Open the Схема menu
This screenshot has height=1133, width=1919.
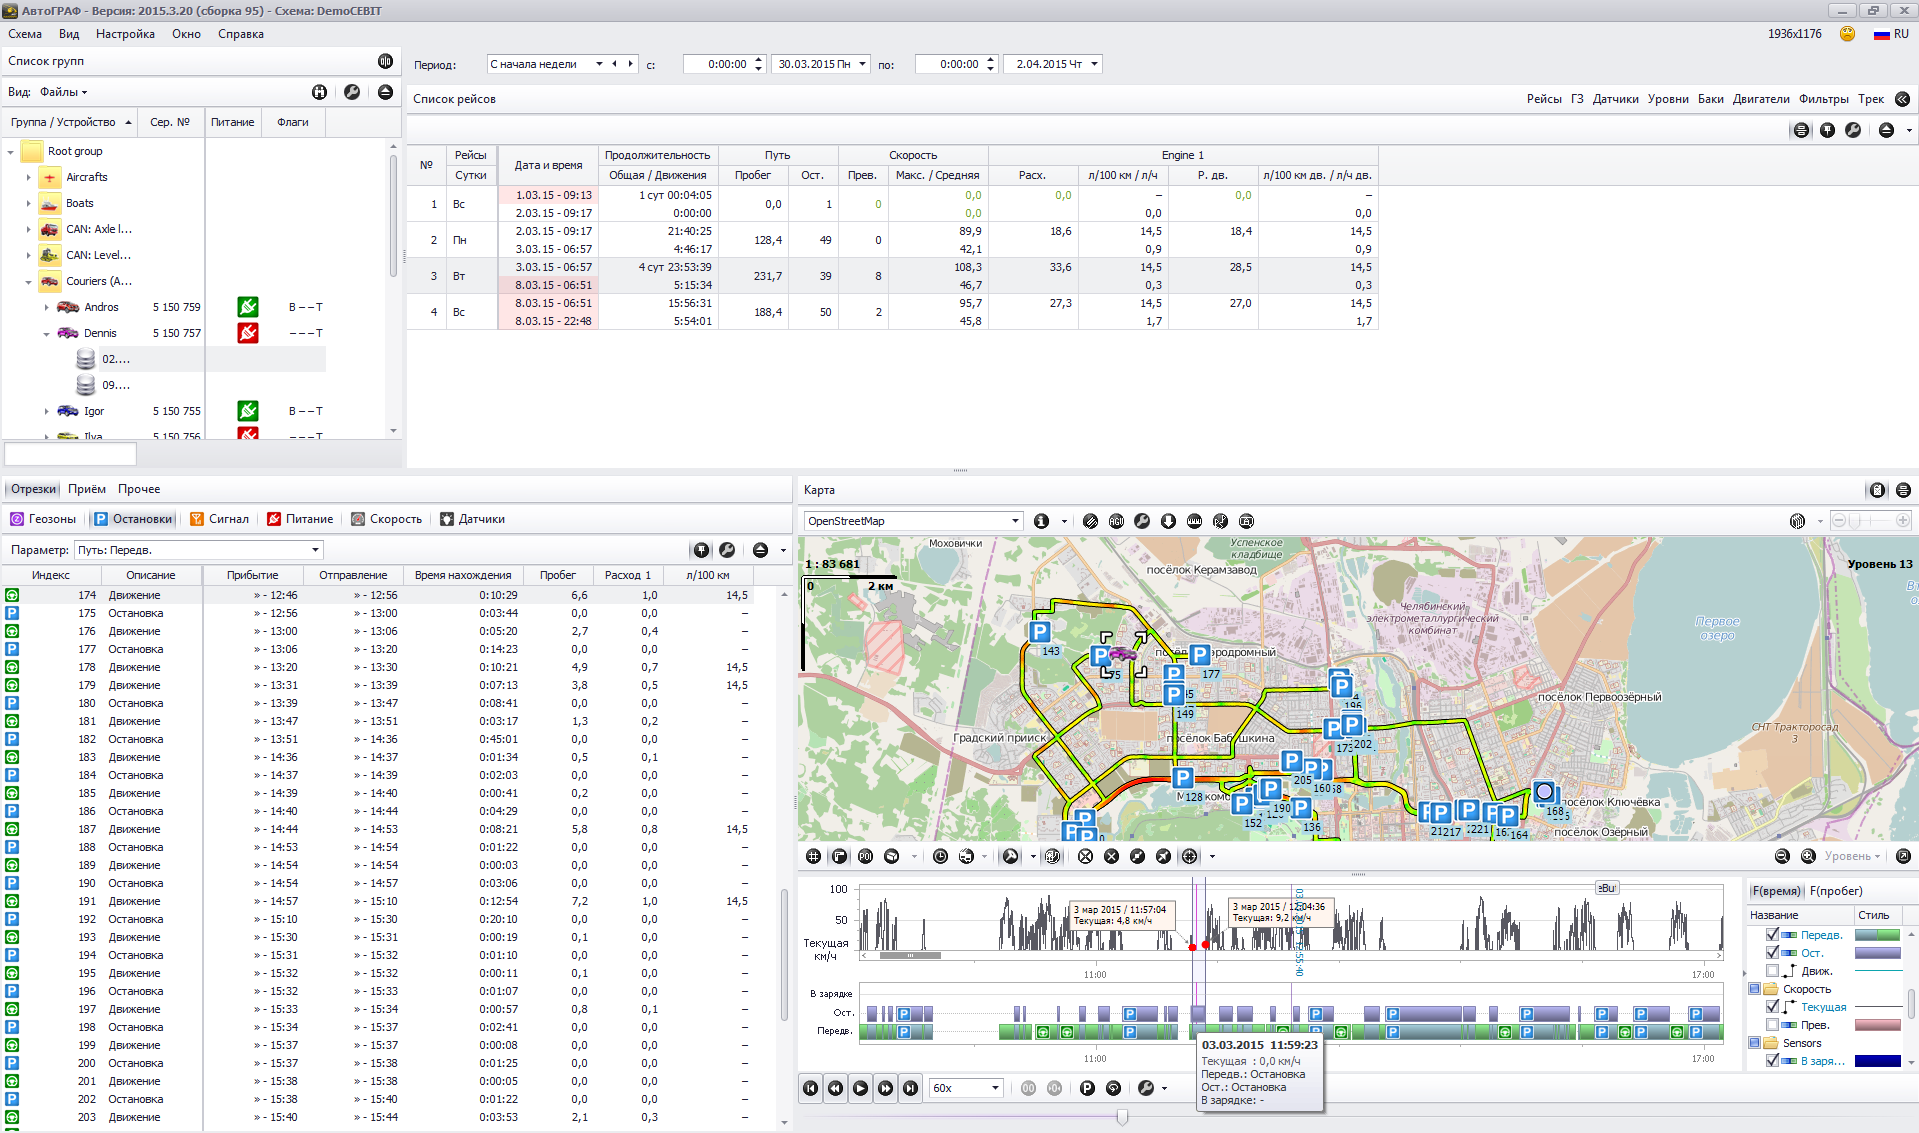click(x=25, y=34)
